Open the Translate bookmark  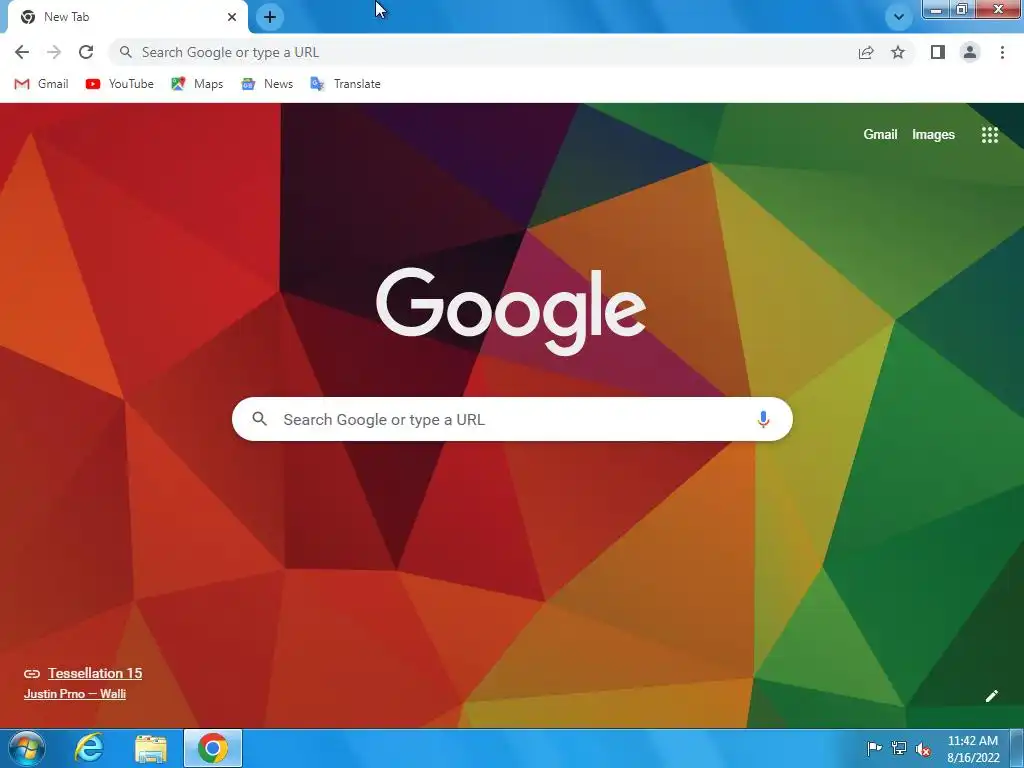[345, 84]
